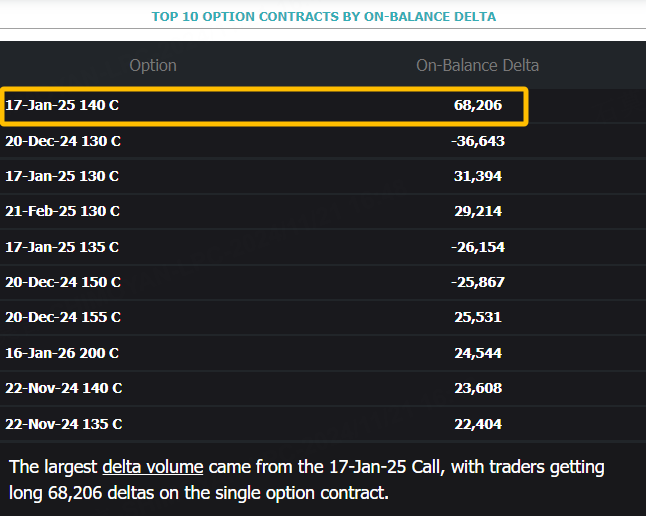Select the -26,154 delta value
The height and width of the screenshot is (516, 646).
(x=477, y=246)
